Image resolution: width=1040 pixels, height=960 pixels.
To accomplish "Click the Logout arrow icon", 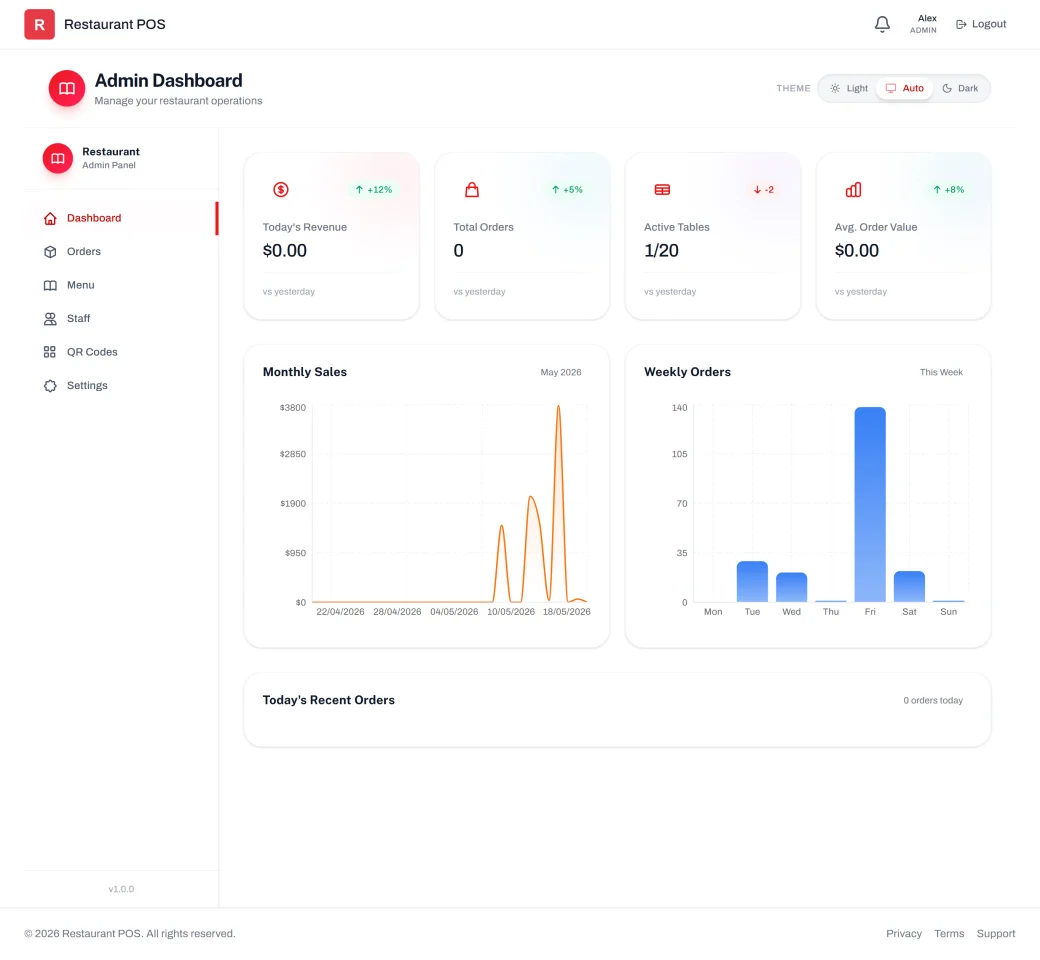I will tap(961, 25).
